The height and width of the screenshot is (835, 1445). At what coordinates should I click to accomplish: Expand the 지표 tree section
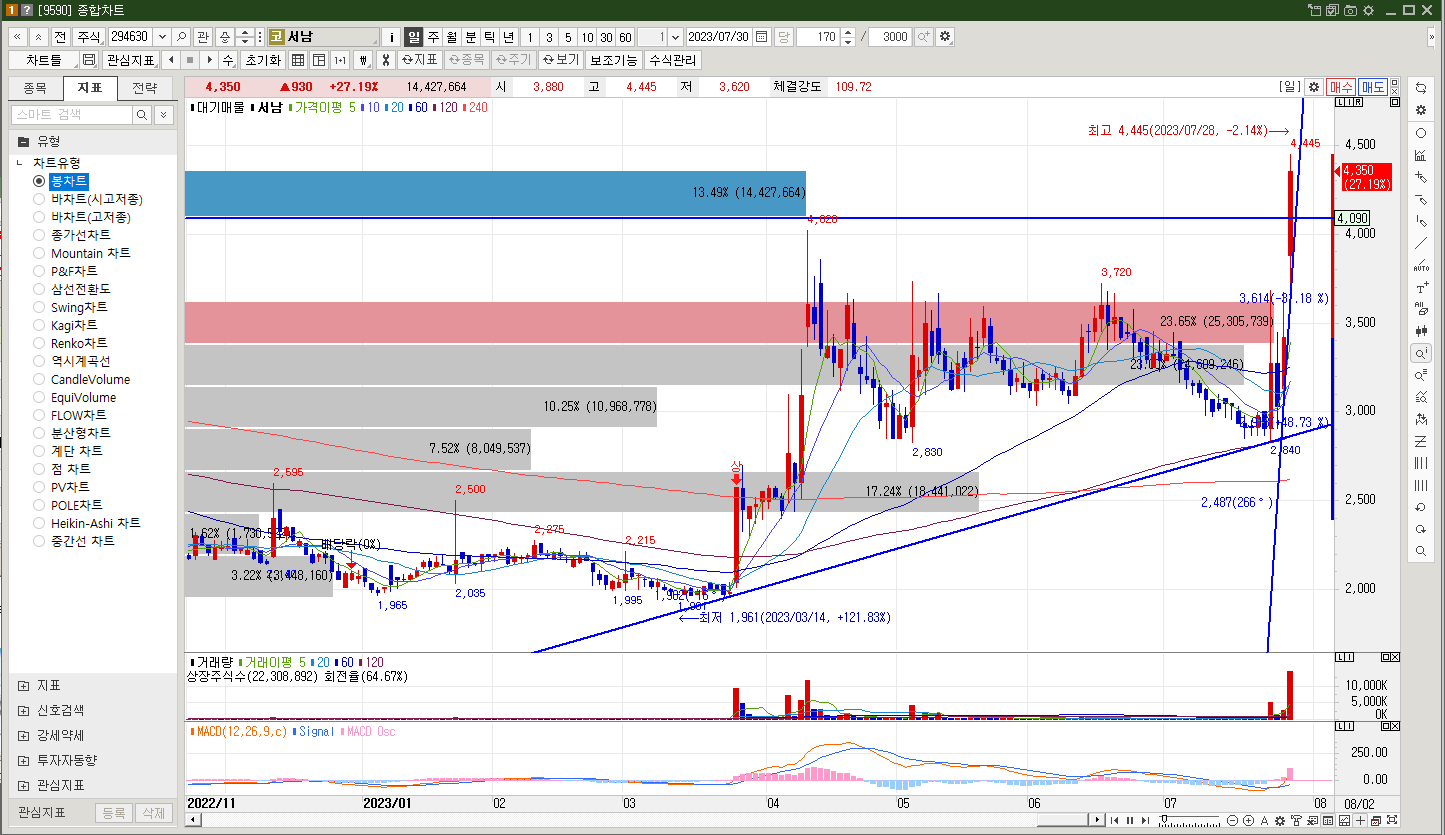pos(24,685)
